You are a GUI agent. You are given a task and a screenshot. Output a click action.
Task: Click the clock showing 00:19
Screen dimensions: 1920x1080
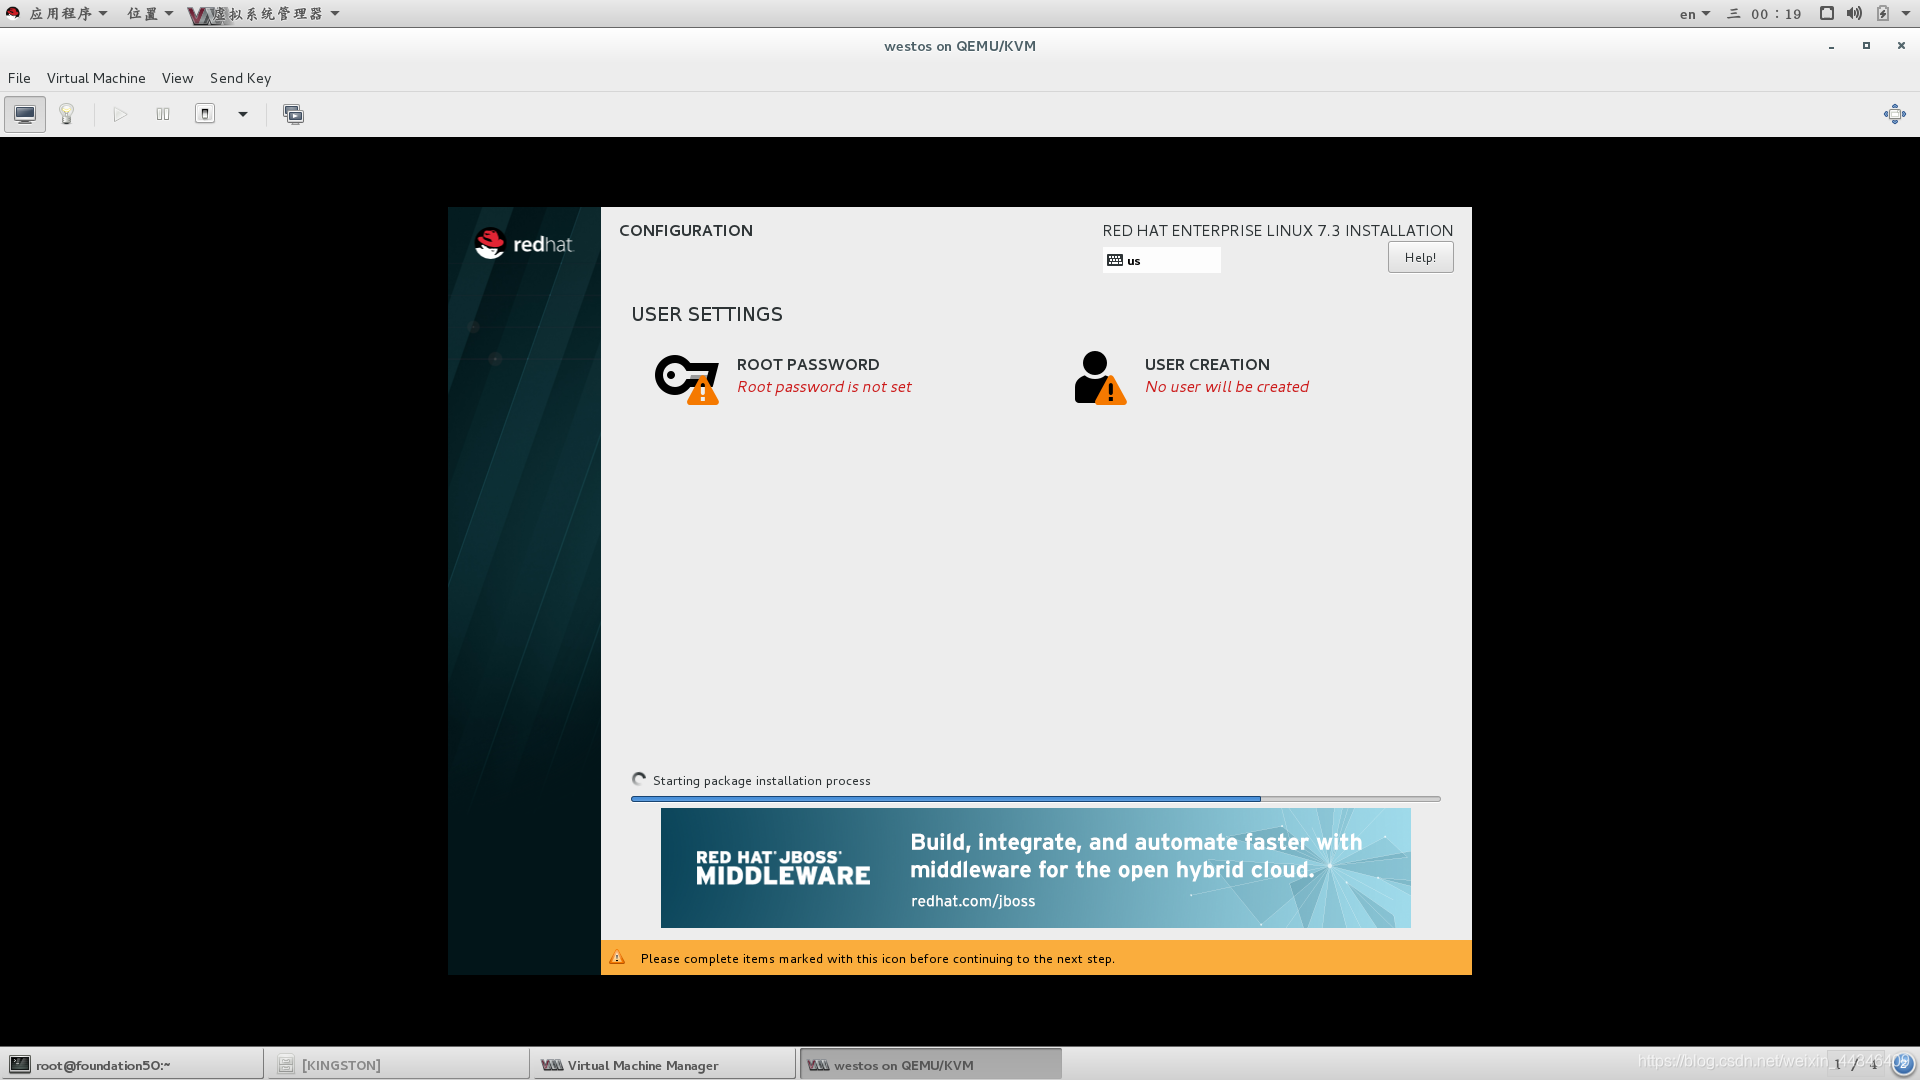[x=1776, y=14]
